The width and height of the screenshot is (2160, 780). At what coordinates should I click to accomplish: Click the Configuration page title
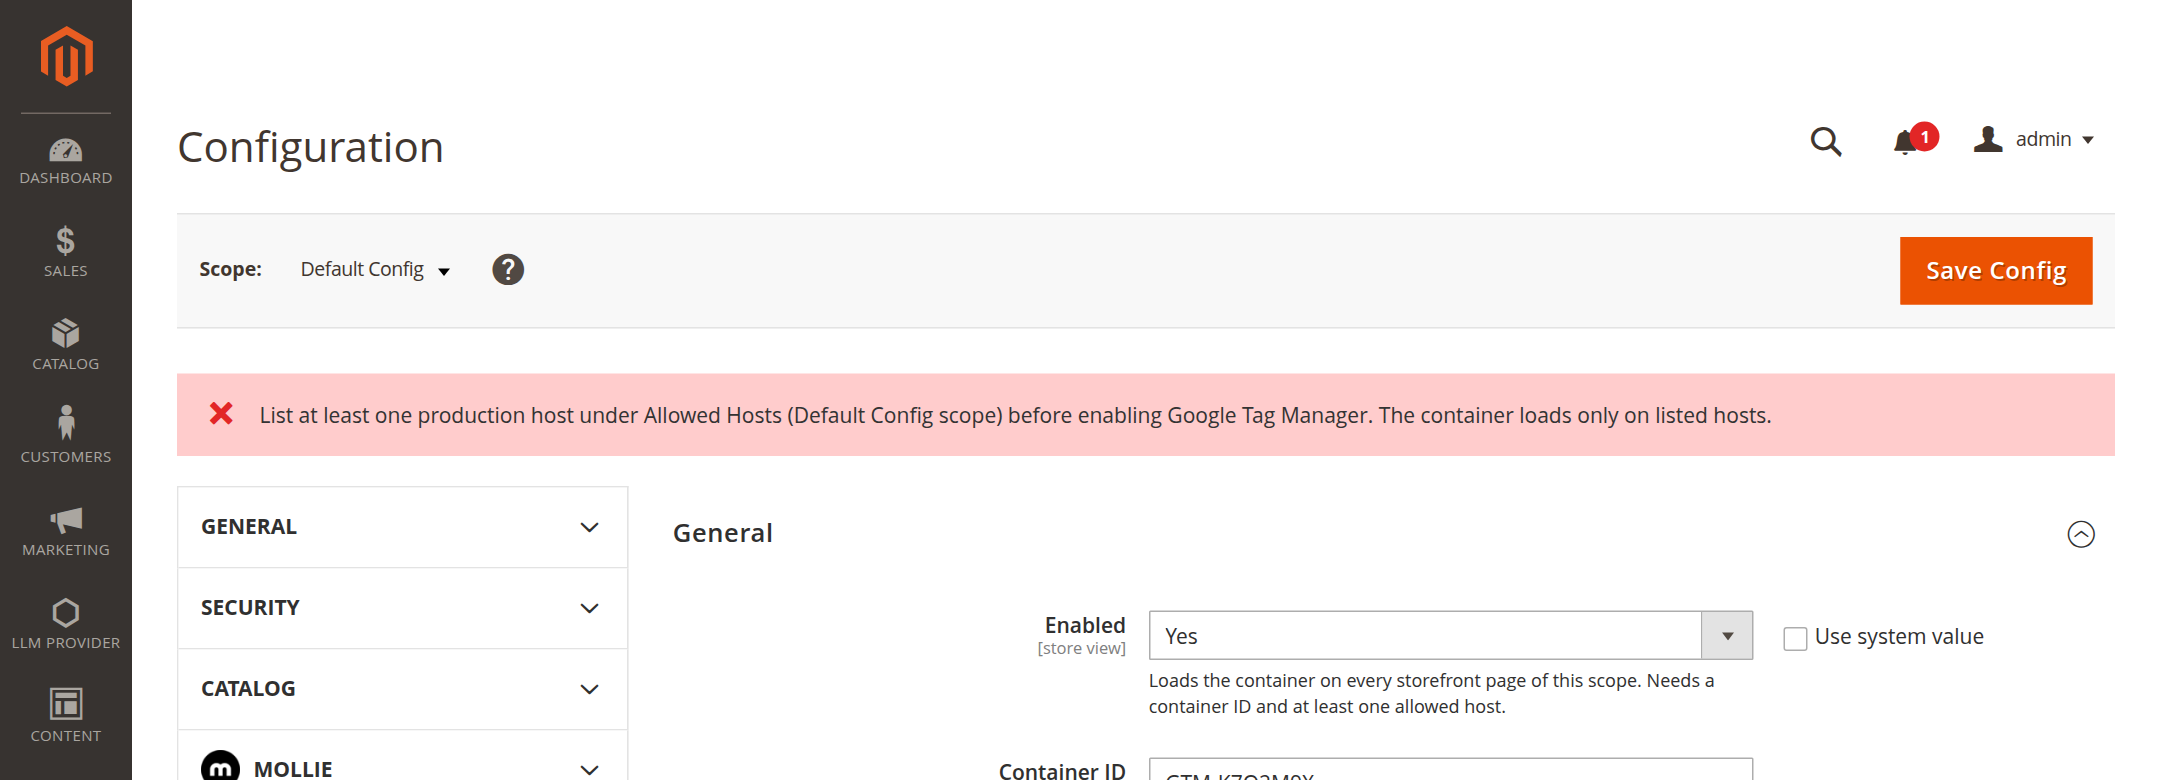coord(310,147)
